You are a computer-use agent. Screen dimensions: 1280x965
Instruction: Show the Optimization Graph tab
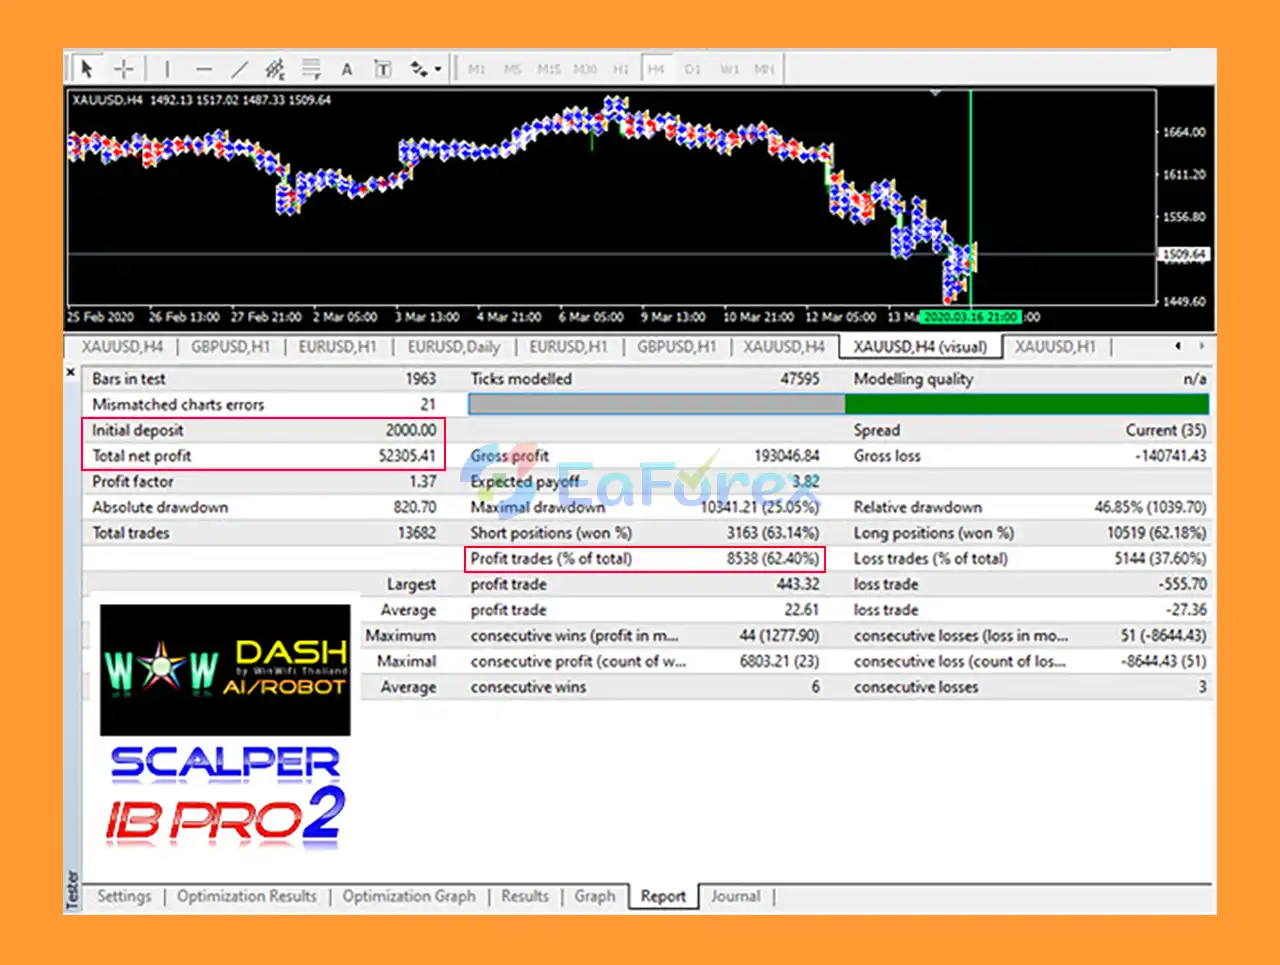409,896
